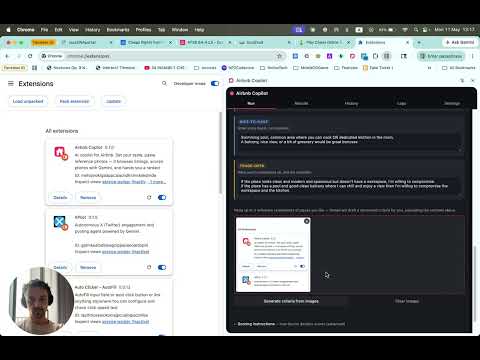Image resolution: width=480 pixels, height=360 pixels.
Task: Open the Profiles menu in menu bar
Action: [x=143, y=30]
